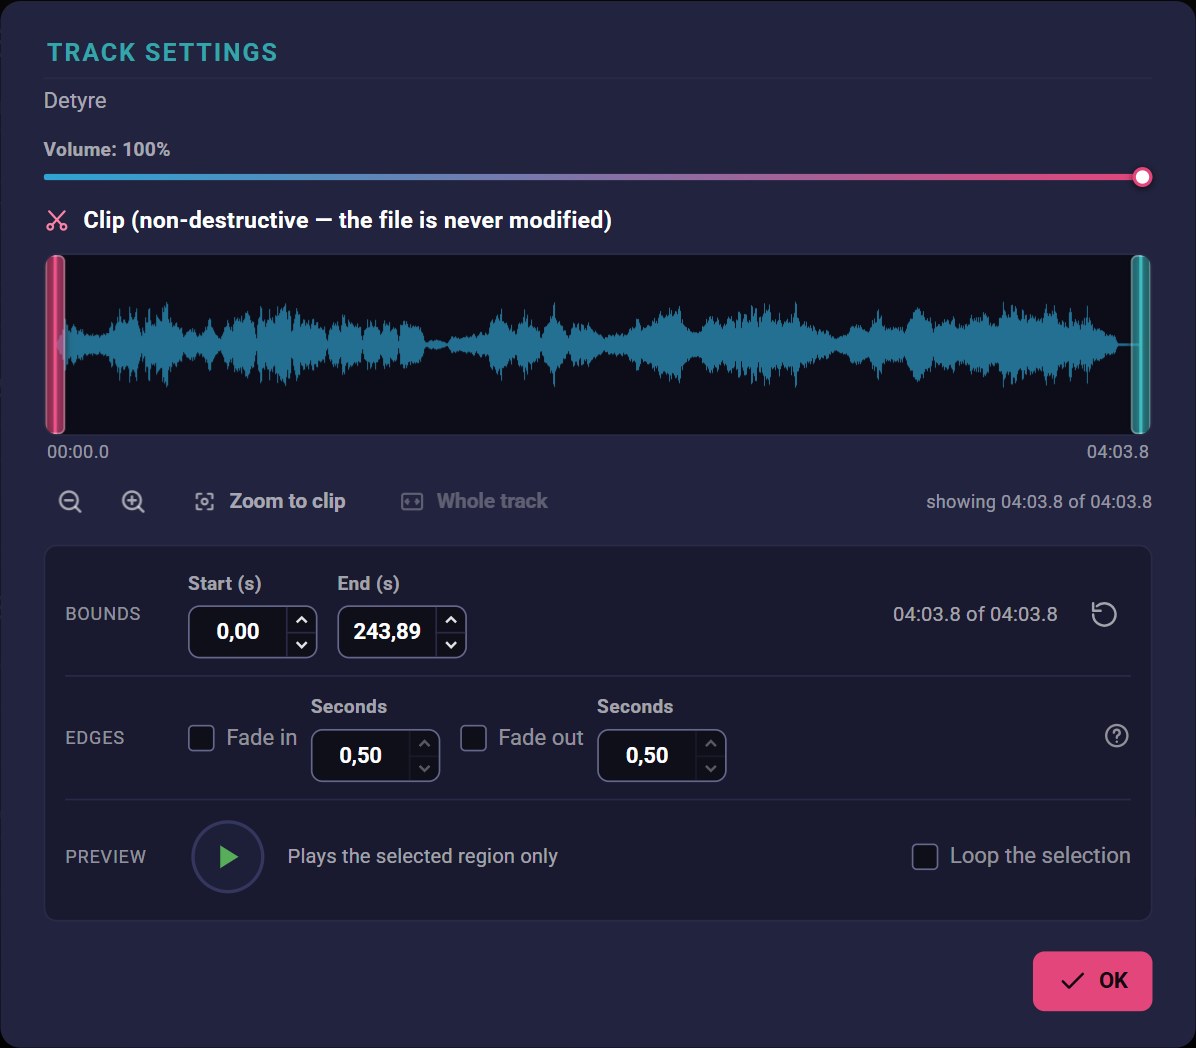Image resolution: width=1196 pixels, height=1048 pixels.
Task: Click the pink clip start handle on the waveform
Action: tap(55, 345)
